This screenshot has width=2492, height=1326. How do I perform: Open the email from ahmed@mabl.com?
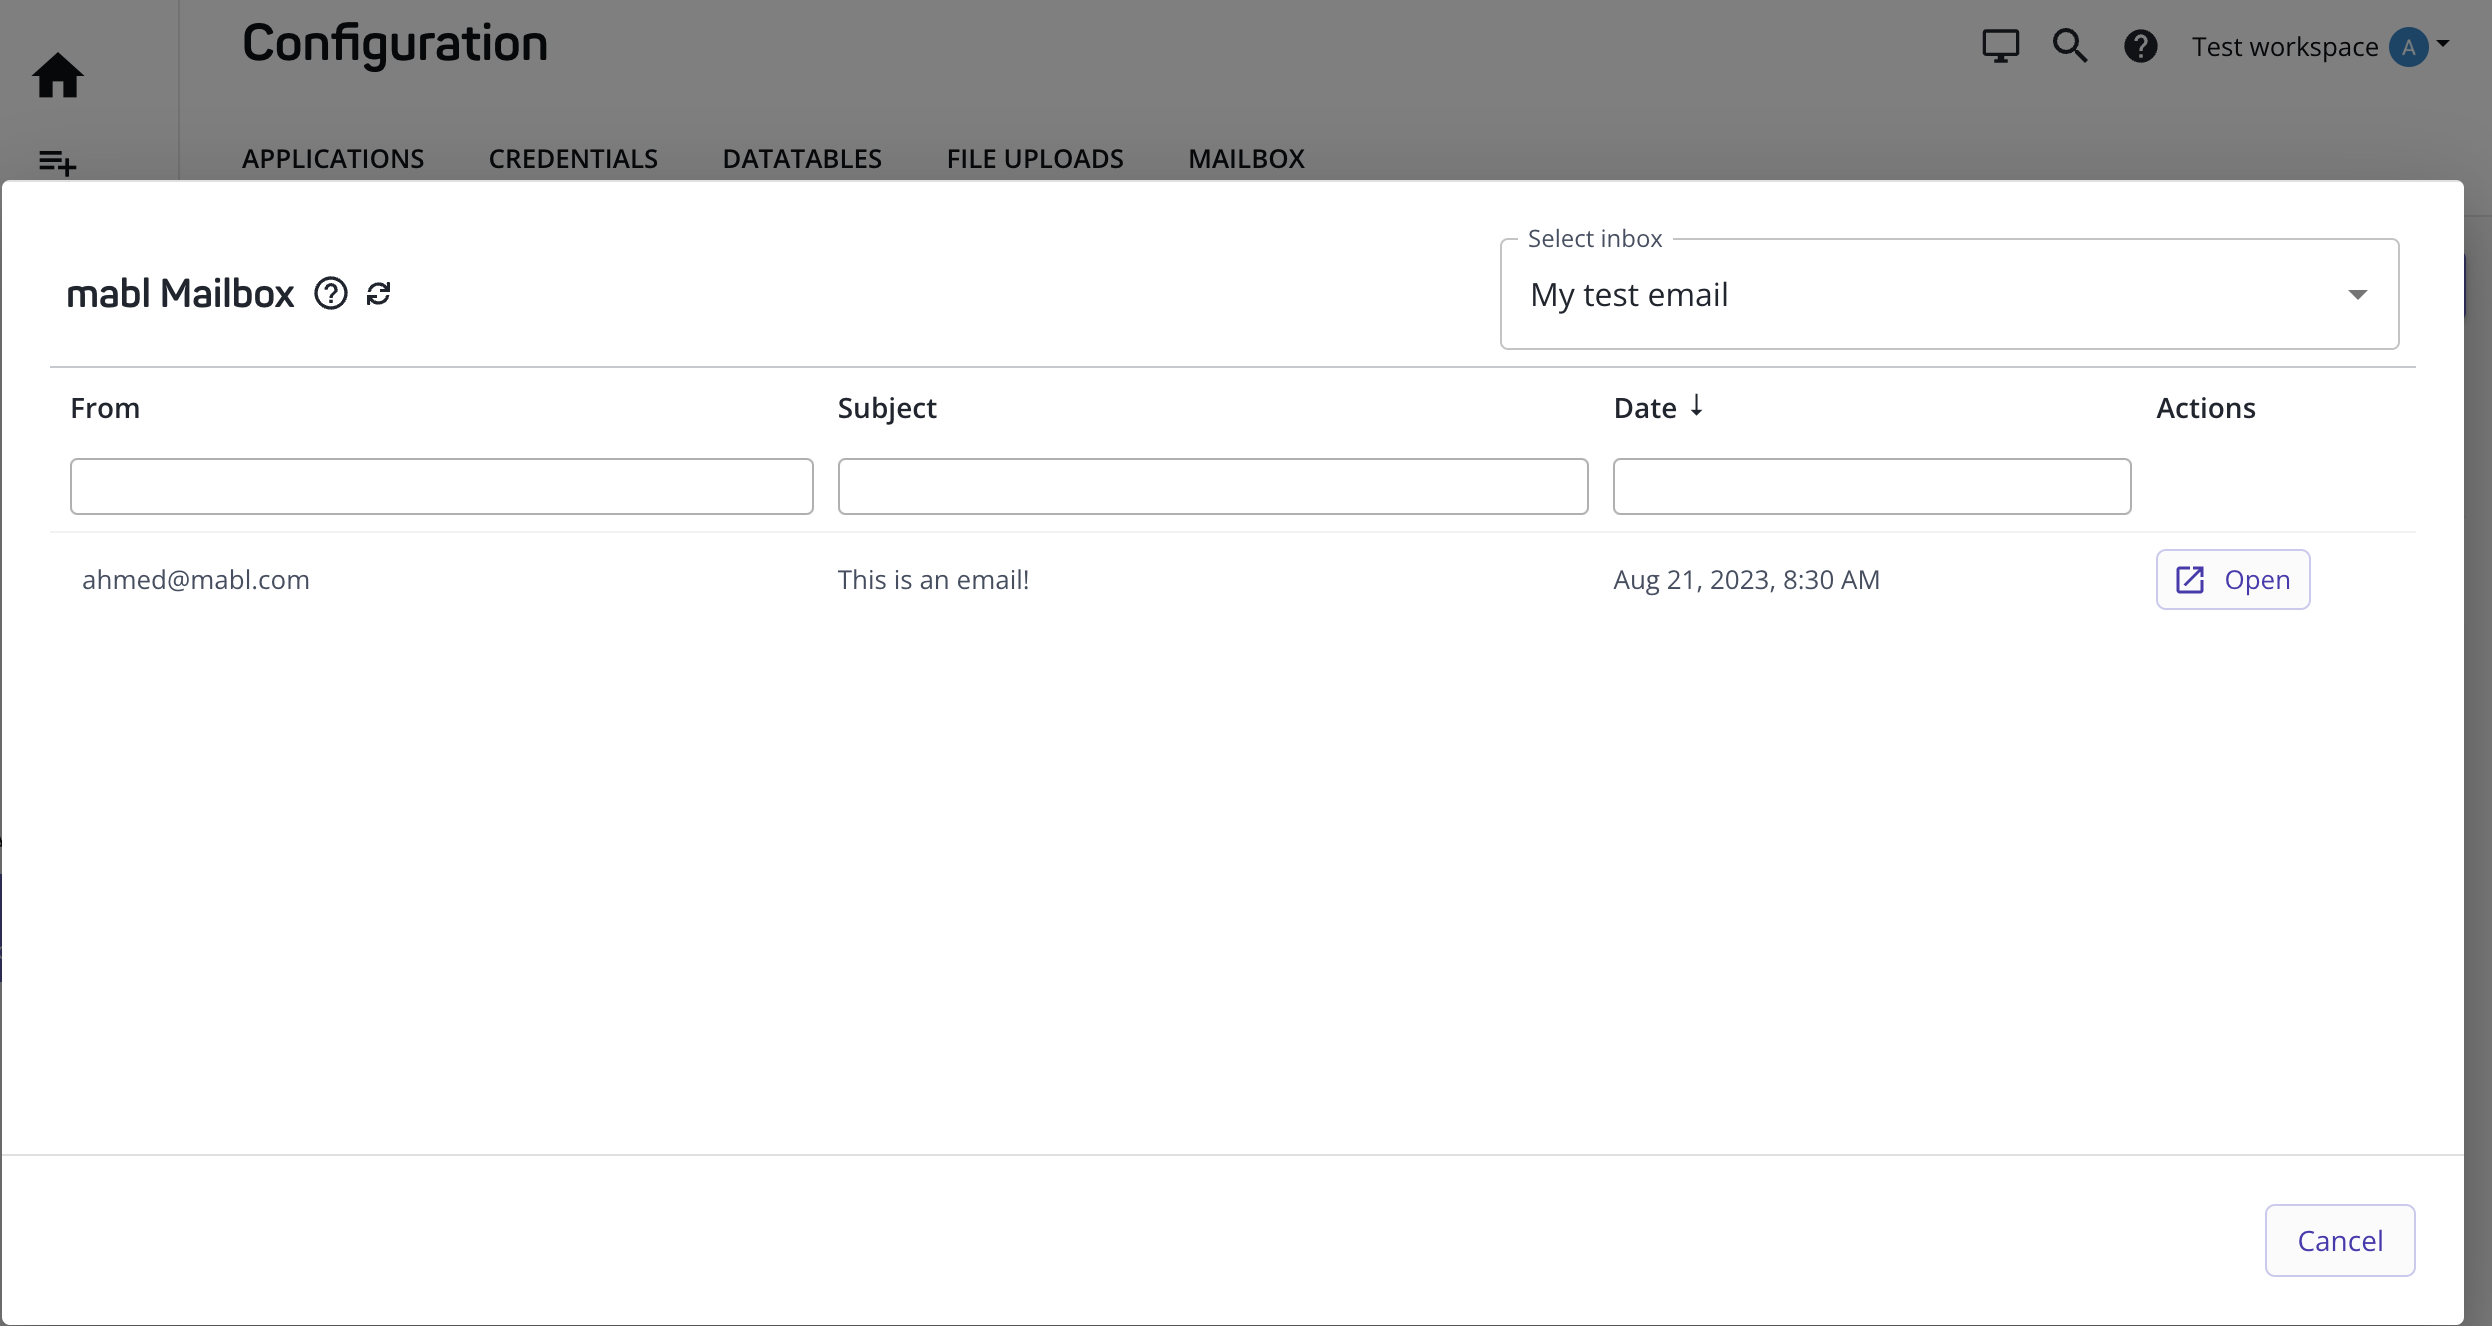point(2232,580)
